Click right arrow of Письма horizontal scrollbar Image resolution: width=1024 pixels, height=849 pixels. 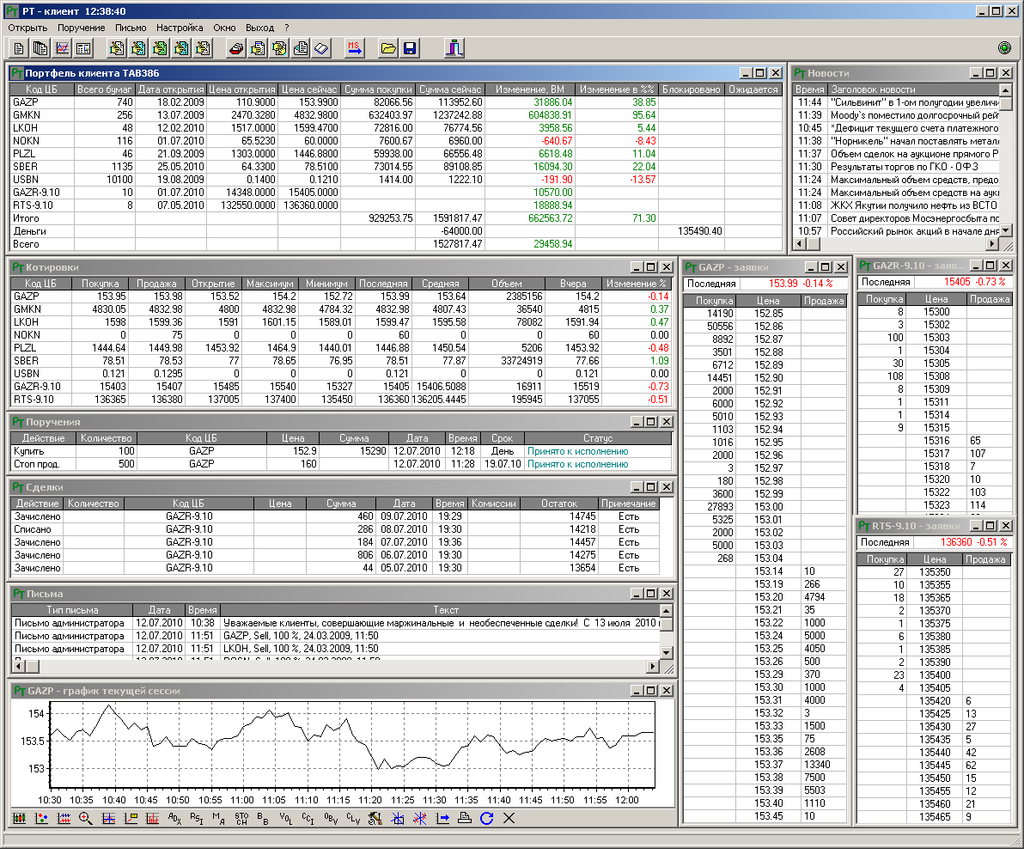(652, 666)
